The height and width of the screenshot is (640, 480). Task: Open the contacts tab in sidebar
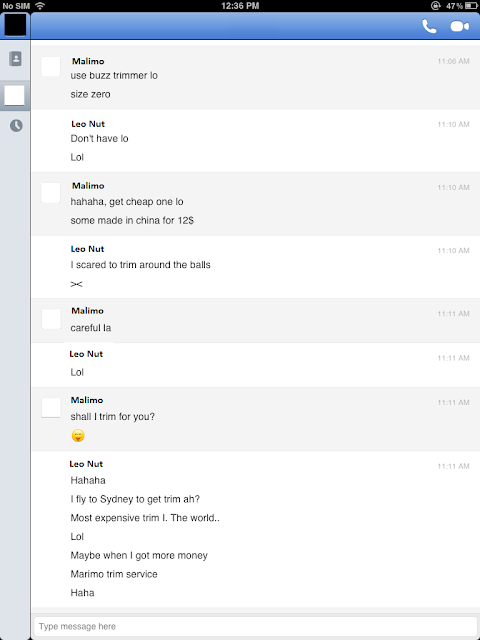click(x=15, y=59)
